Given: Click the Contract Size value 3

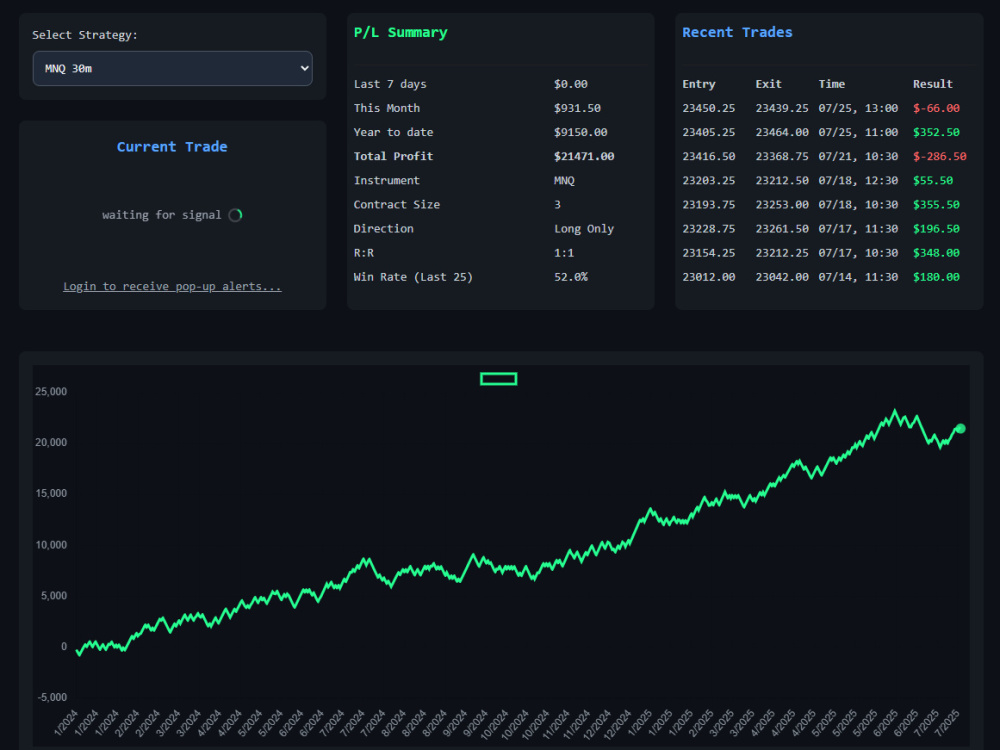Looking at the screenshot, I should [x=557, y=204].
